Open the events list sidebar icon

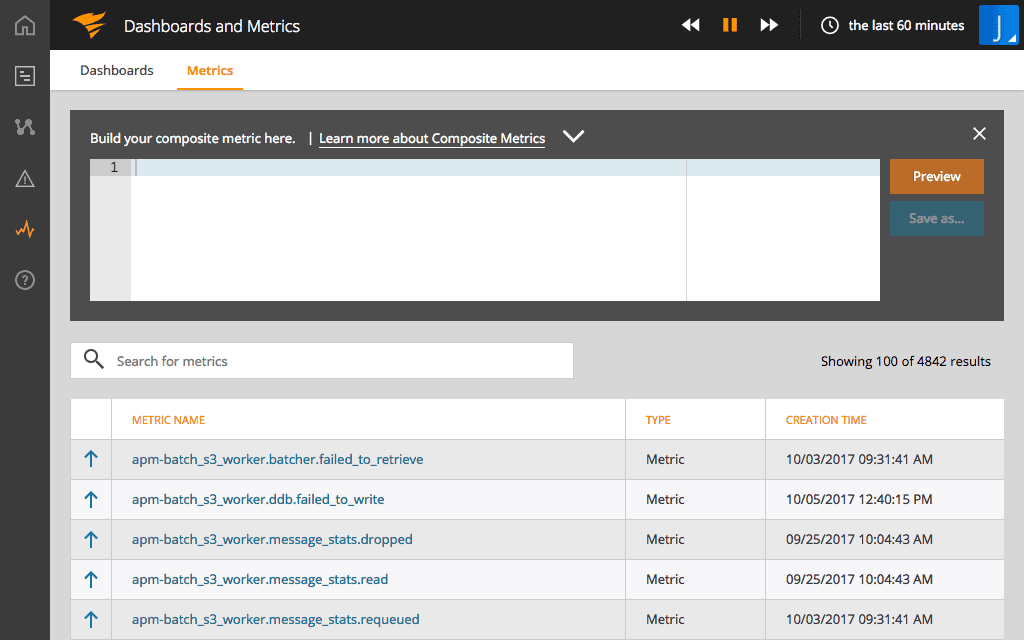[25, 76]
